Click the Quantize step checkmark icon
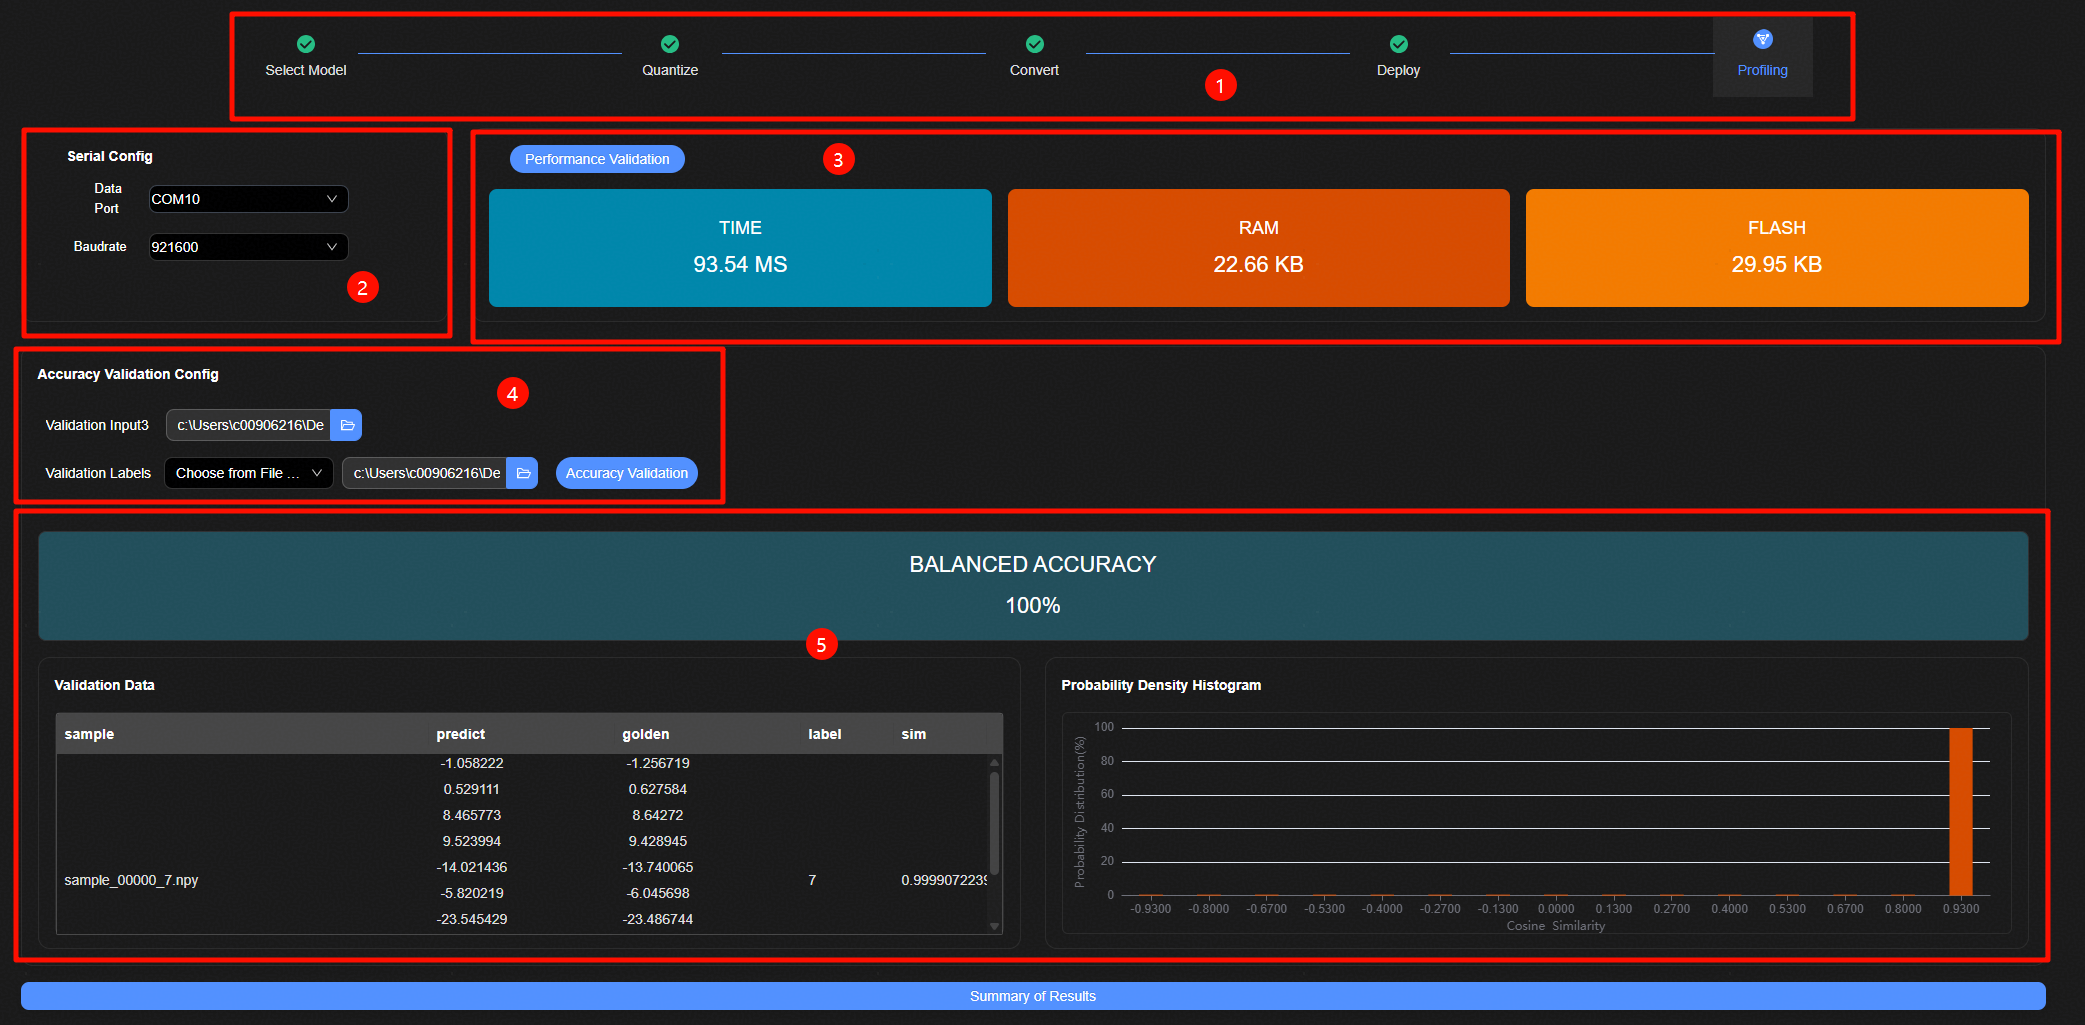Image resolution: width=2085 pixels, height=1025 pixels. point(670,44)
